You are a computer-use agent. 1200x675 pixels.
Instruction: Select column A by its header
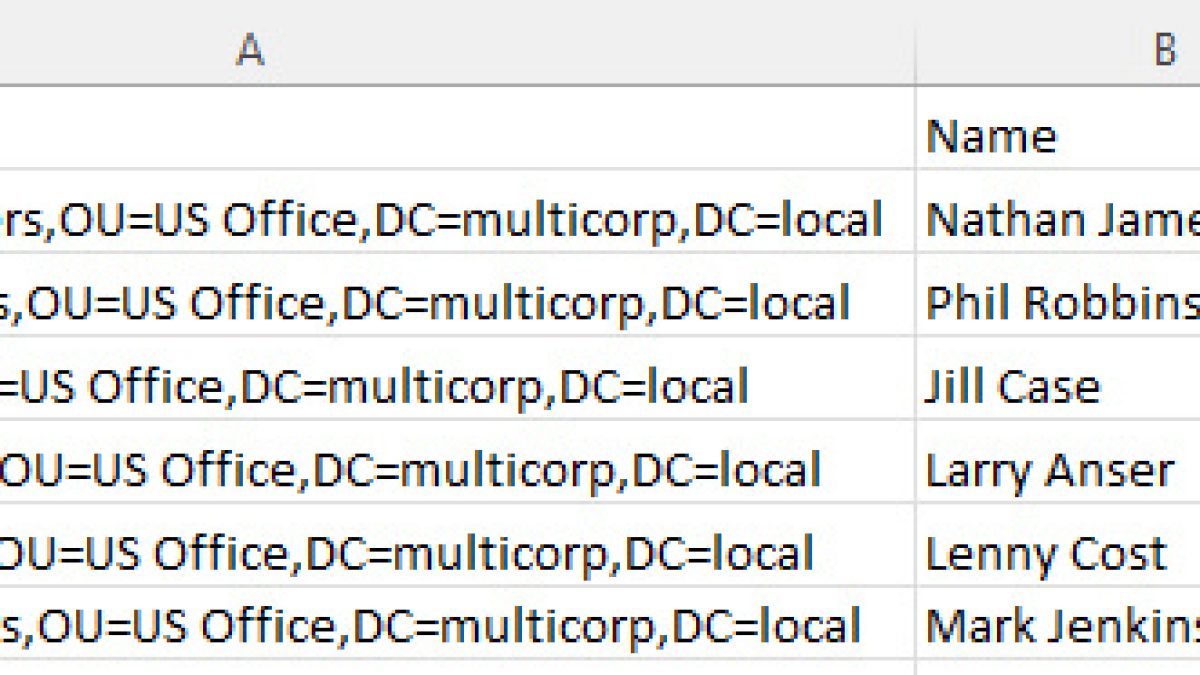(x=250, y=45)
